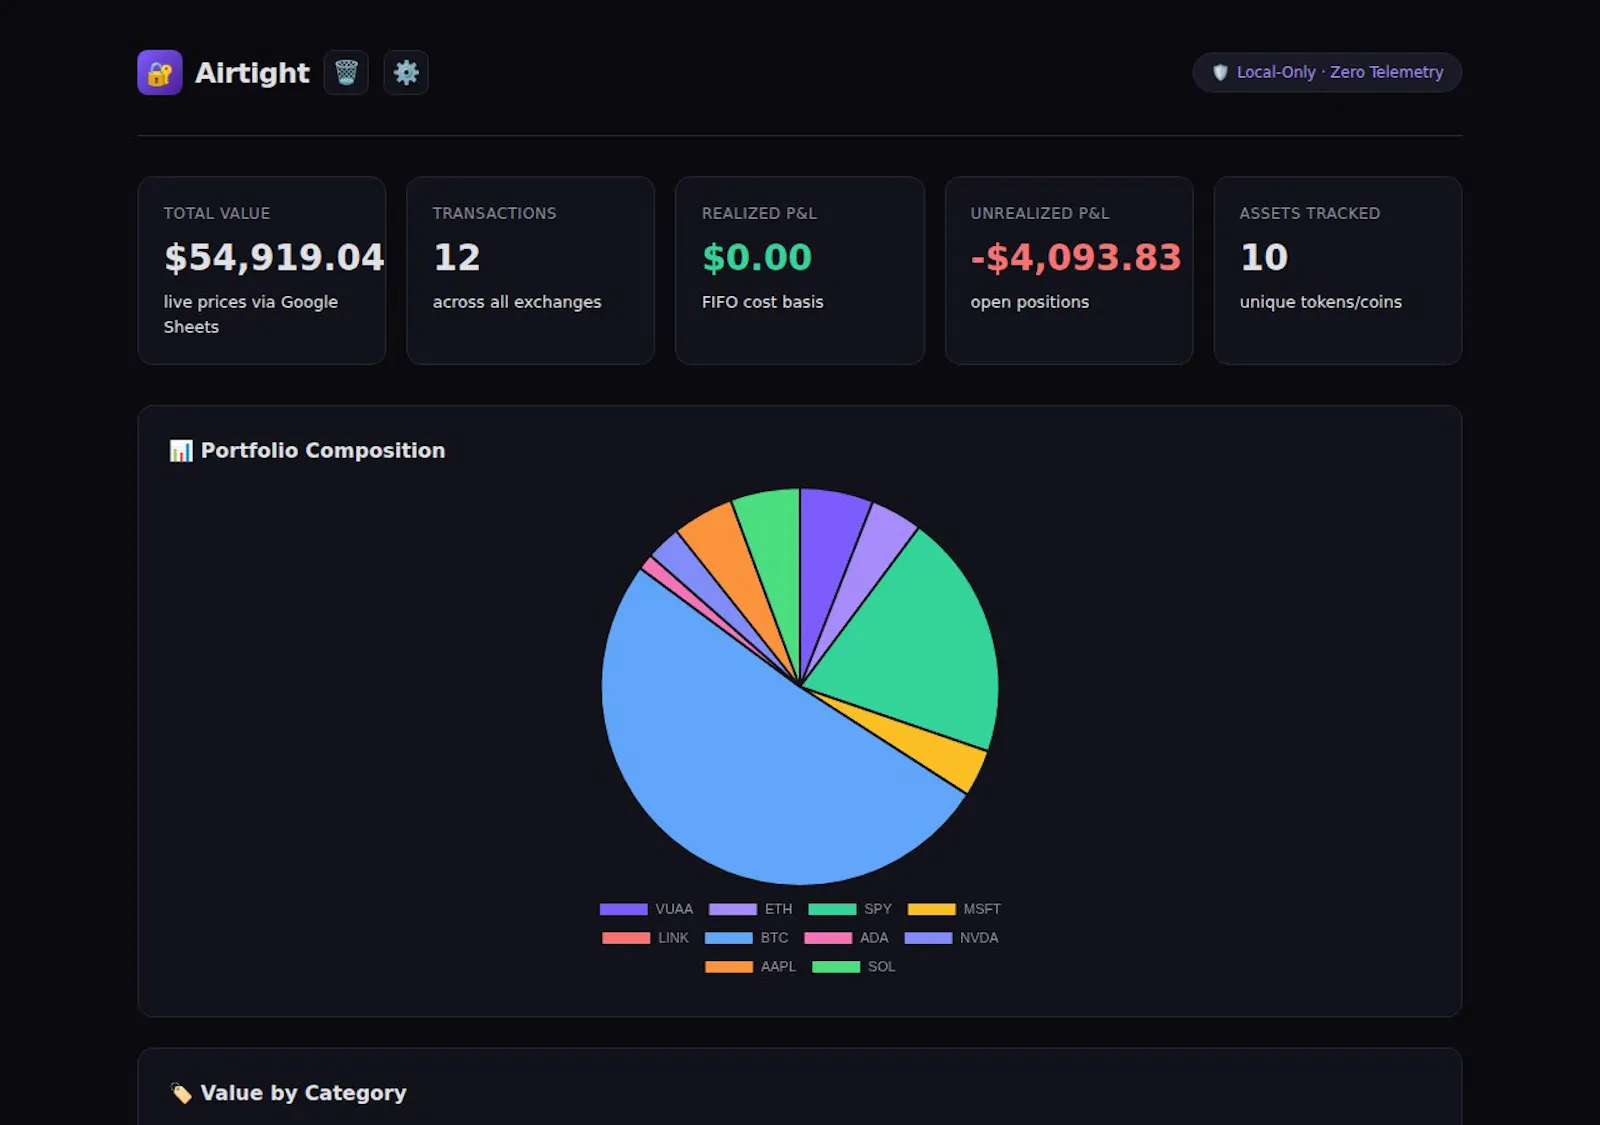Click the bar chart icon beside Portfolio Composition
1600x1125 pixels.
[x=181, y=451]
